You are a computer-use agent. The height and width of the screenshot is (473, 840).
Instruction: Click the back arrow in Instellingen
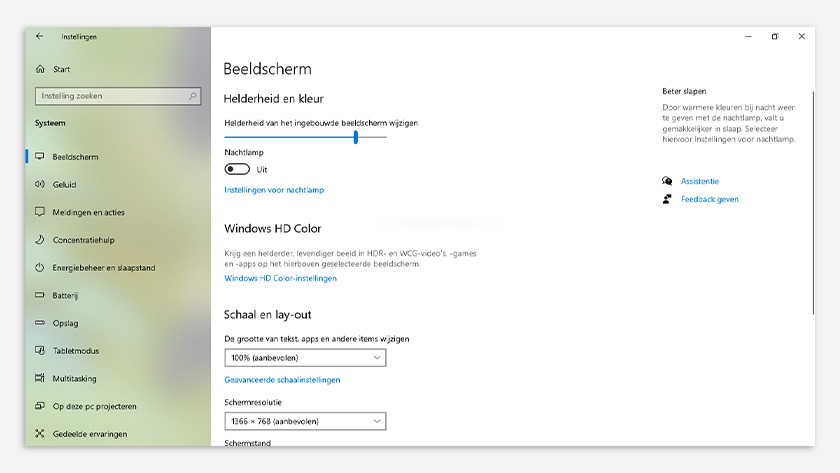pyautogui.click(x=39, y=36)
